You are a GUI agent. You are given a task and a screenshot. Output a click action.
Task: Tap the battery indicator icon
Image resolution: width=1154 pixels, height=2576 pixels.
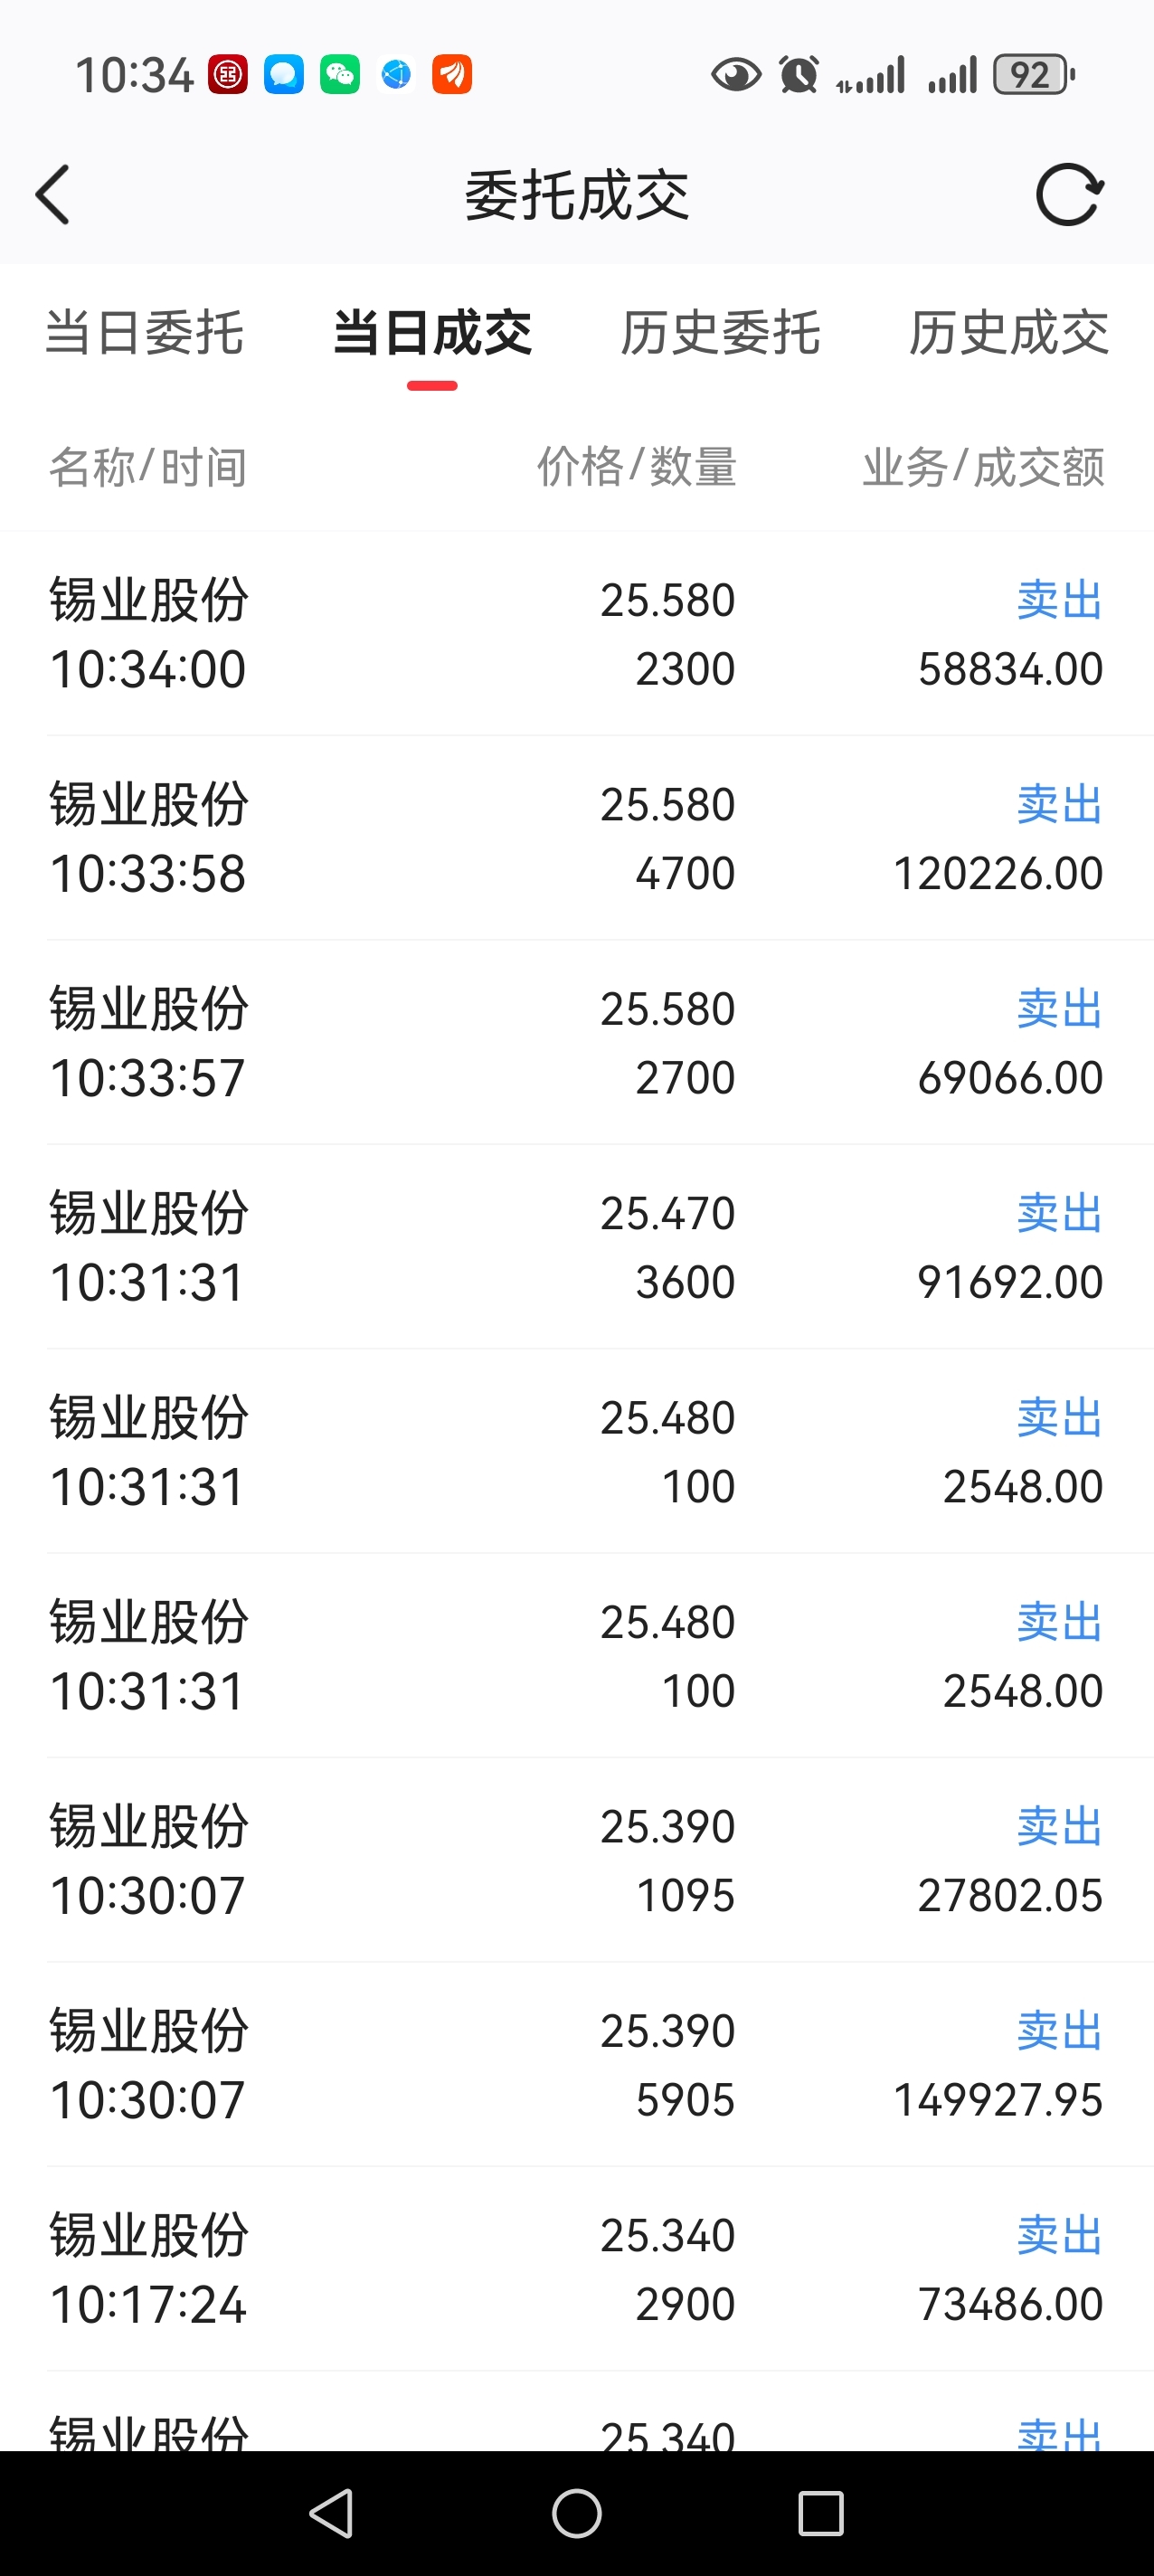tap(1034, 75)
